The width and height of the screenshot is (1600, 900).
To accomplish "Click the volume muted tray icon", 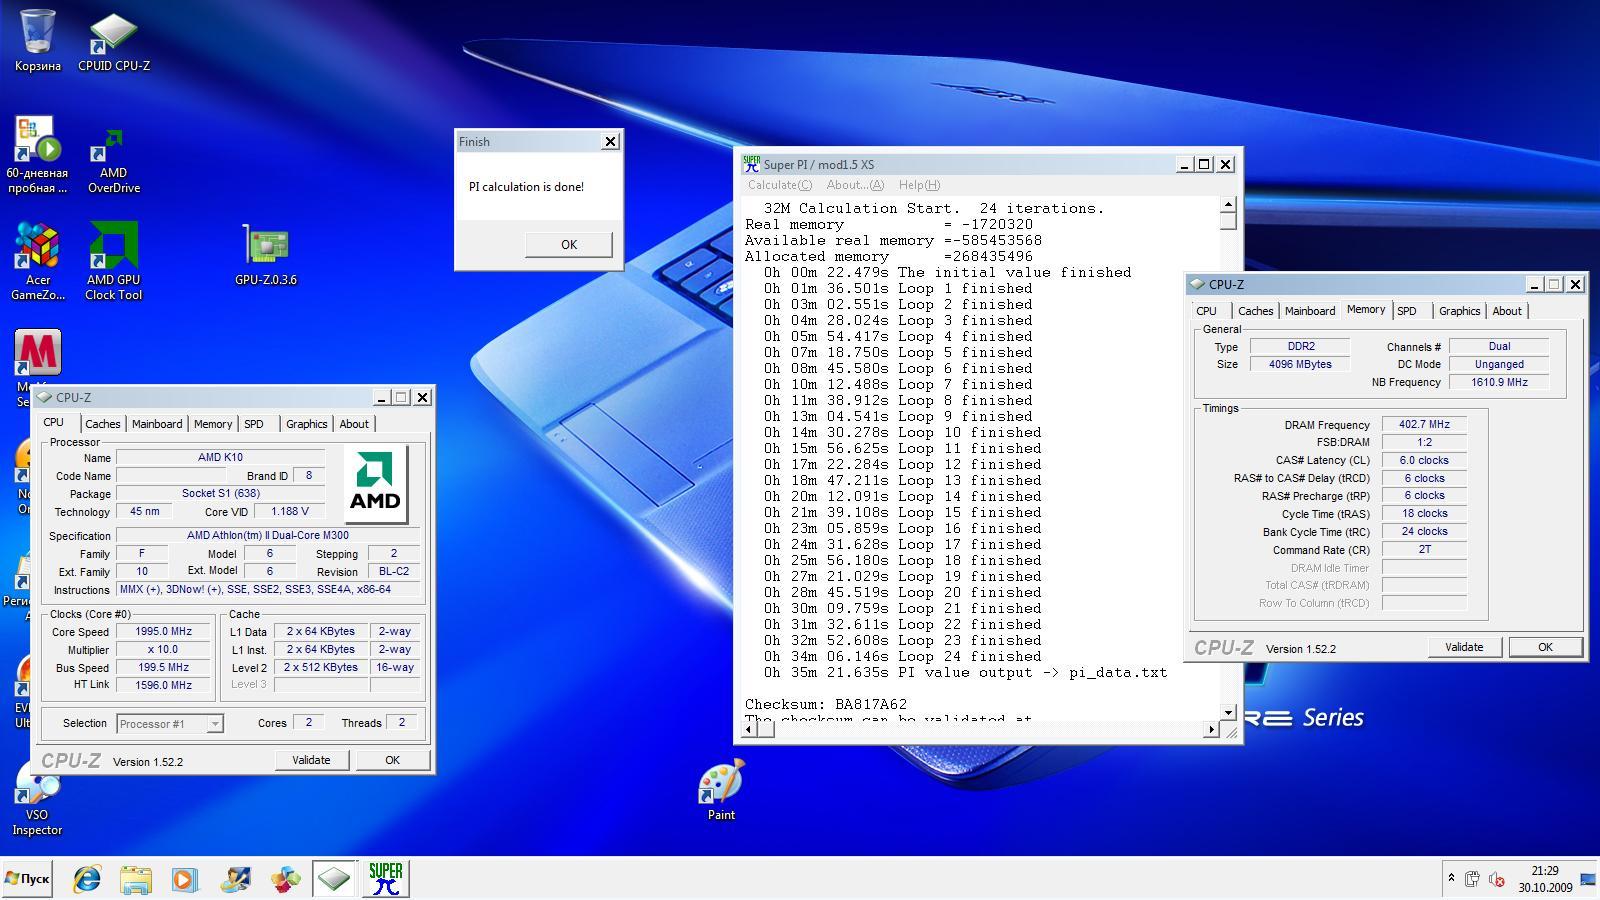I will coord(1497,879).
